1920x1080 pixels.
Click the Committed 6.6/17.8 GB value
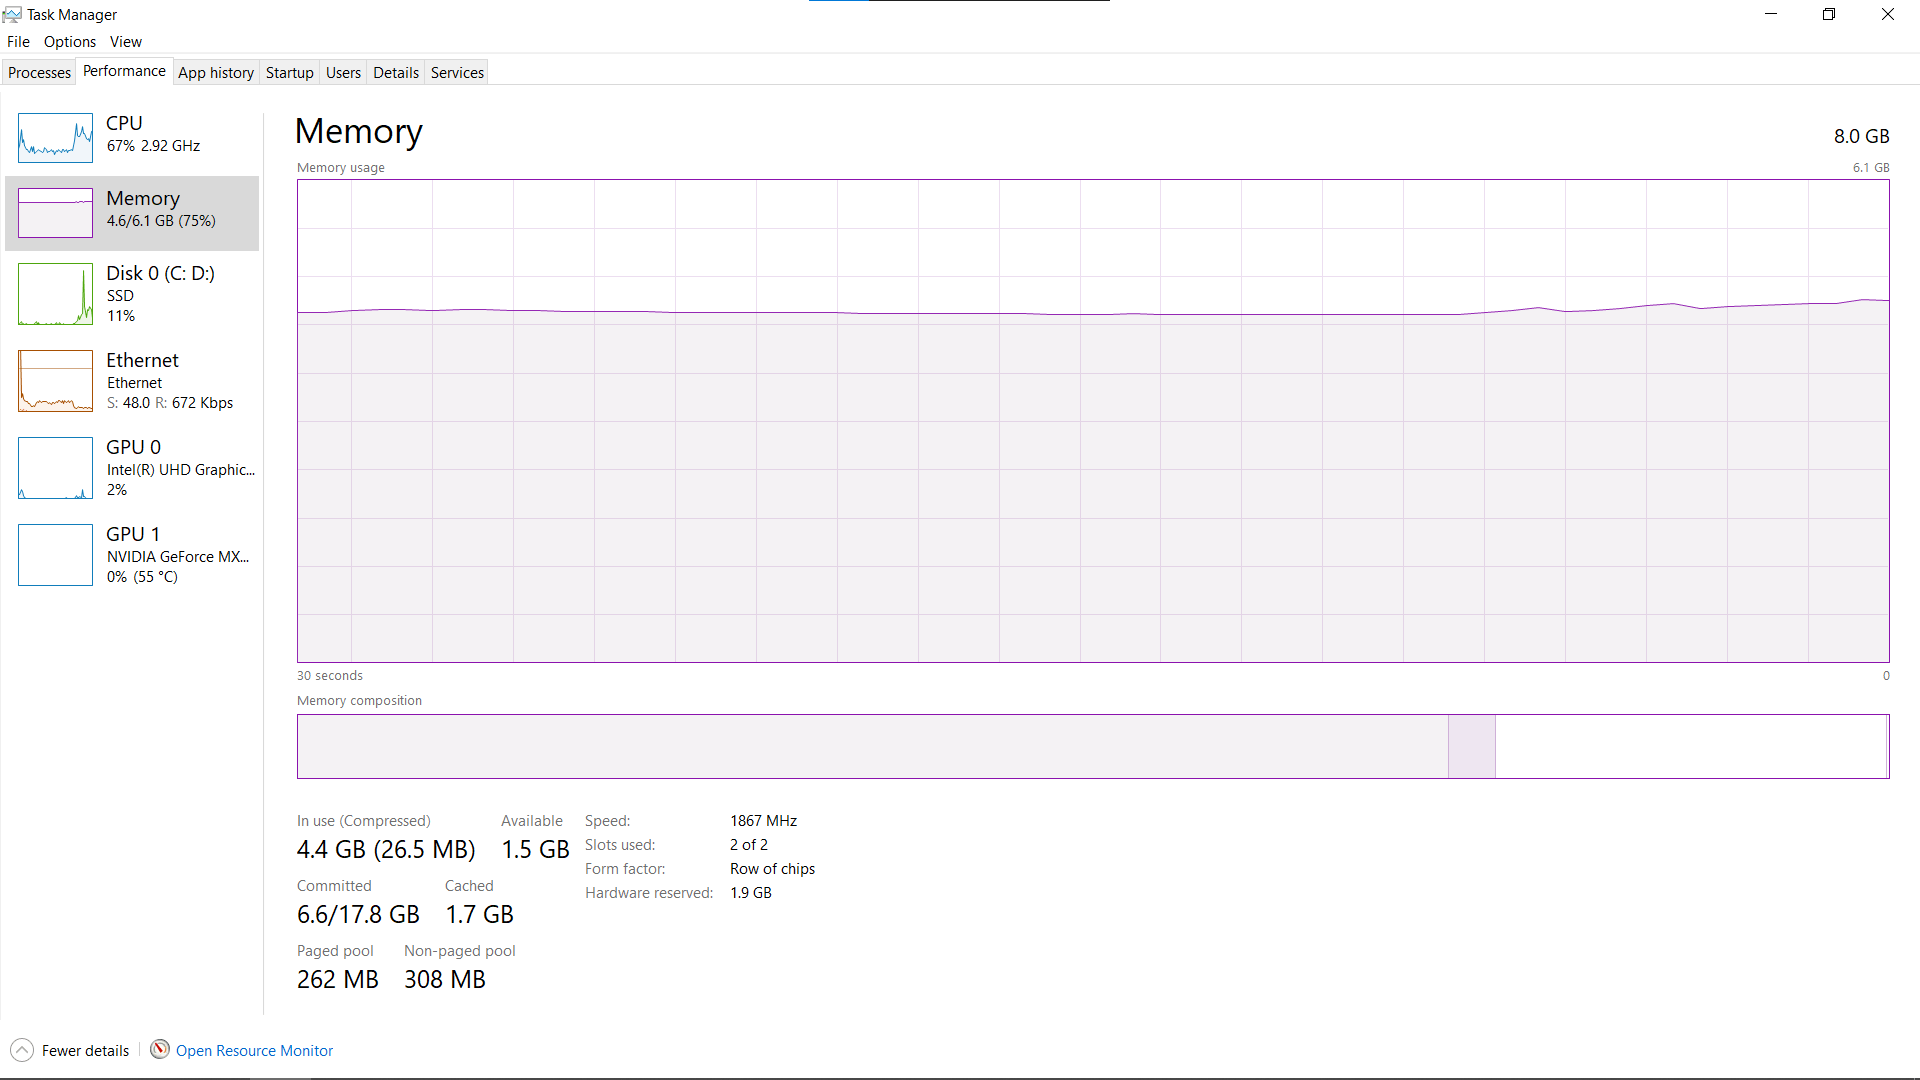(358, 914)
